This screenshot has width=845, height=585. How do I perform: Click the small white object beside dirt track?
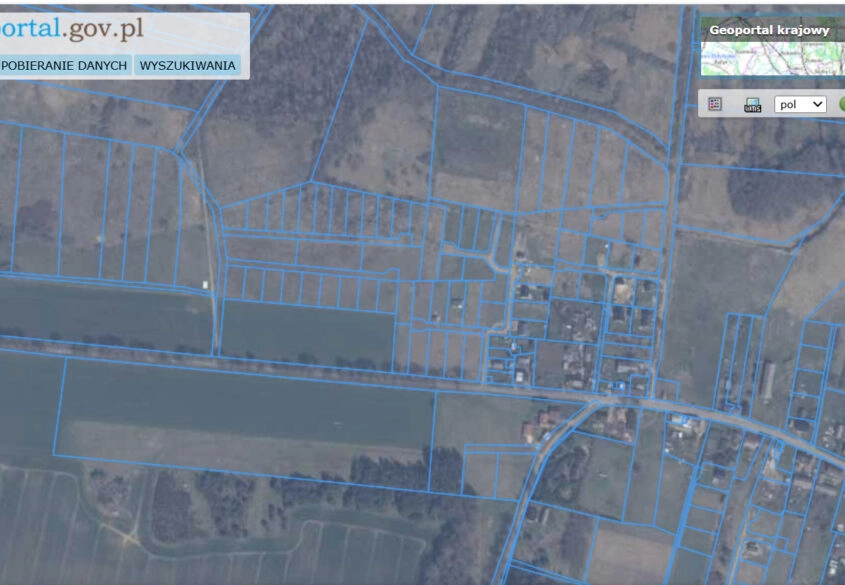click(x=206, y=285)
